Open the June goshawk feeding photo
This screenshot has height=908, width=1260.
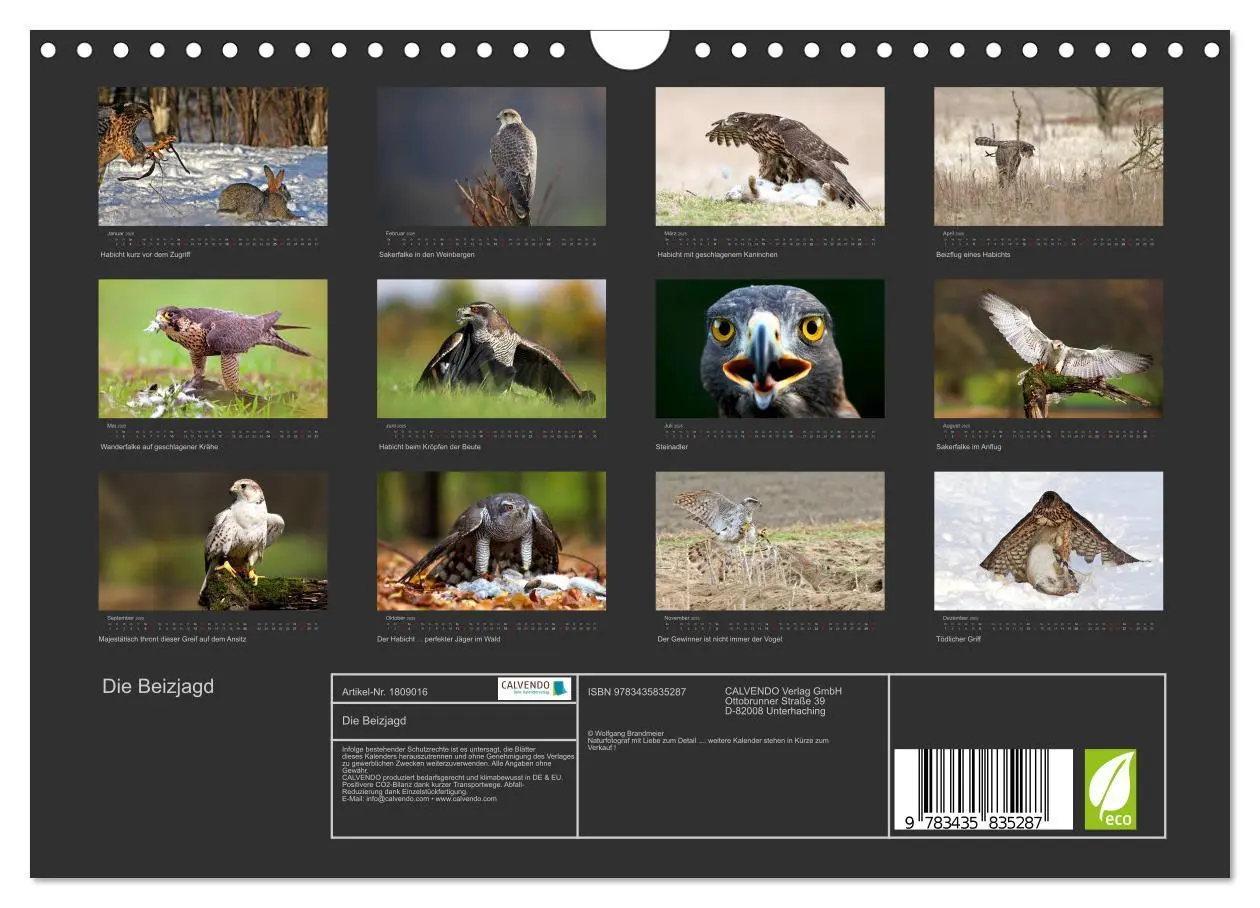pos(491,348)
